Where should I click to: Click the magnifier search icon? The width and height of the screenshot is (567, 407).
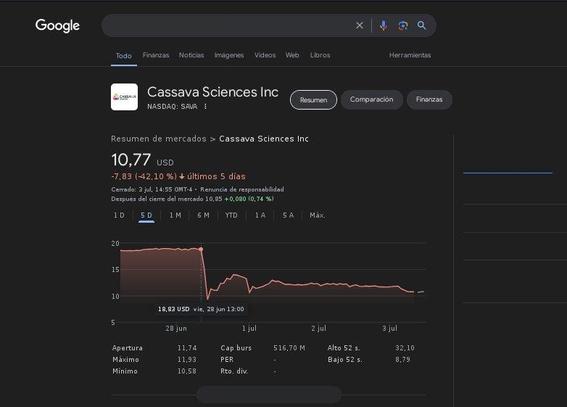(422, 25)
